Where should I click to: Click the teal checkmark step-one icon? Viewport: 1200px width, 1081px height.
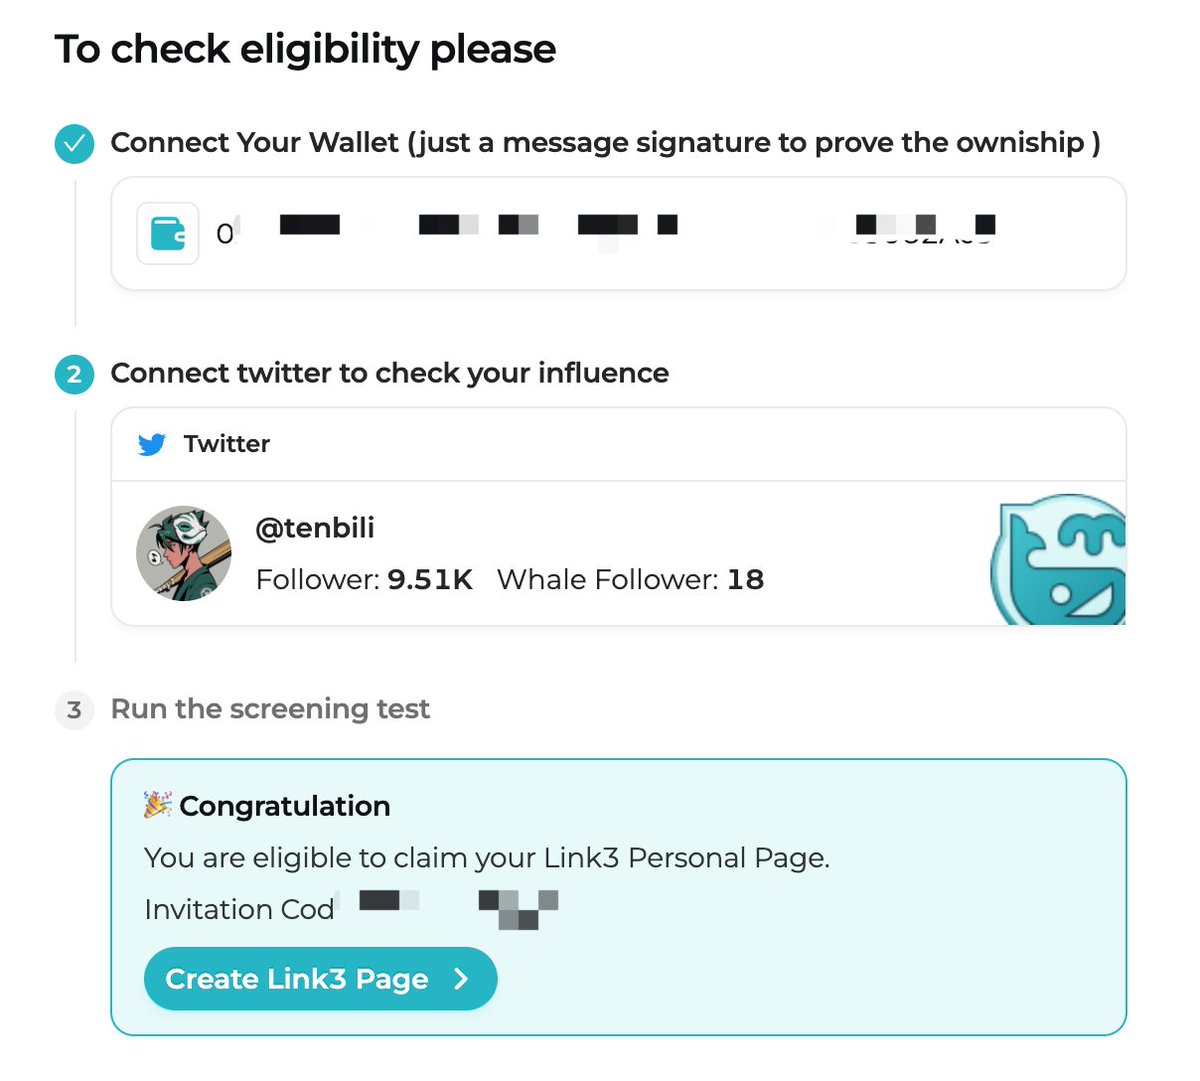[74, 144]
